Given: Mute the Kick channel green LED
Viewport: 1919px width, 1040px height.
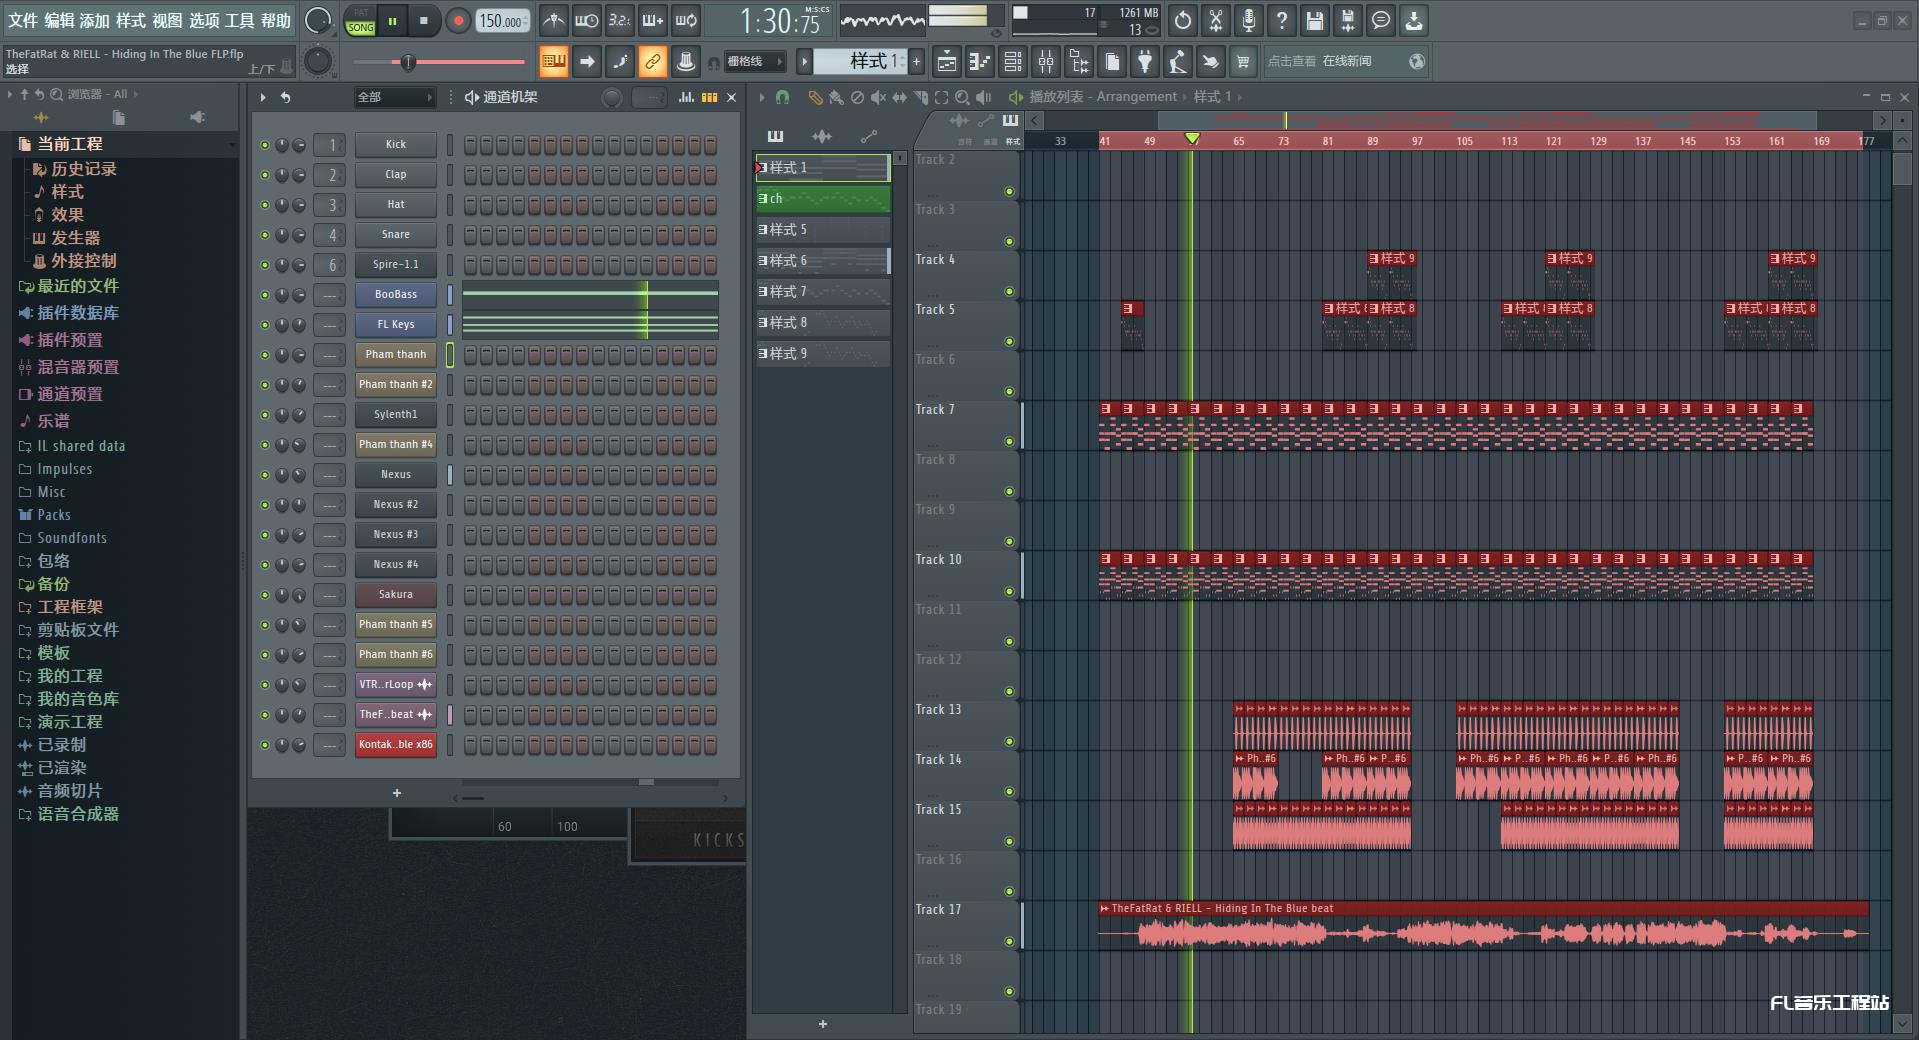Looking at the screenshot, I should point(265,145).
